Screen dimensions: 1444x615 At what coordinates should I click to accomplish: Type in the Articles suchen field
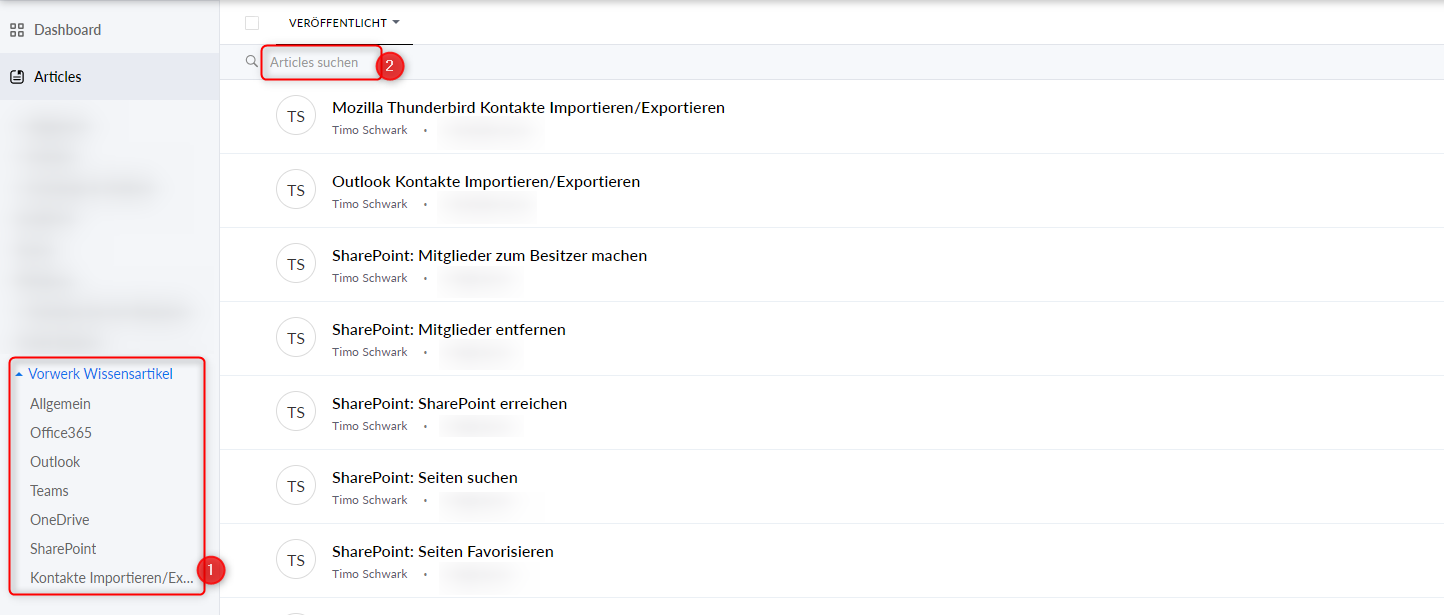pyautogui.click(x=320, y=62)
